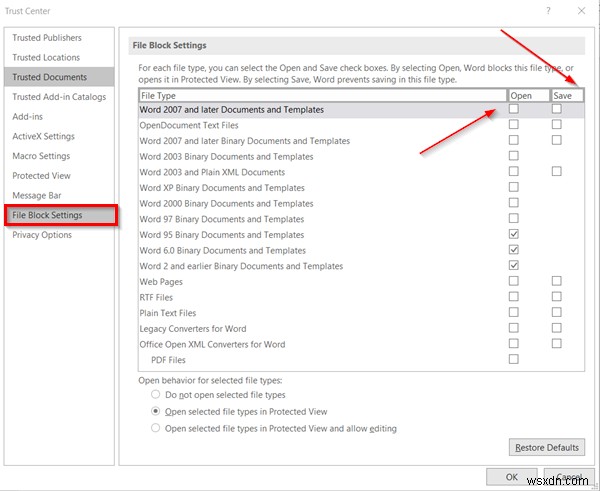Image resolution: width=600 pixels, height=491 pixels.
Task: Check Open for OpenDocument Text Files
Action: pos(514,124)
